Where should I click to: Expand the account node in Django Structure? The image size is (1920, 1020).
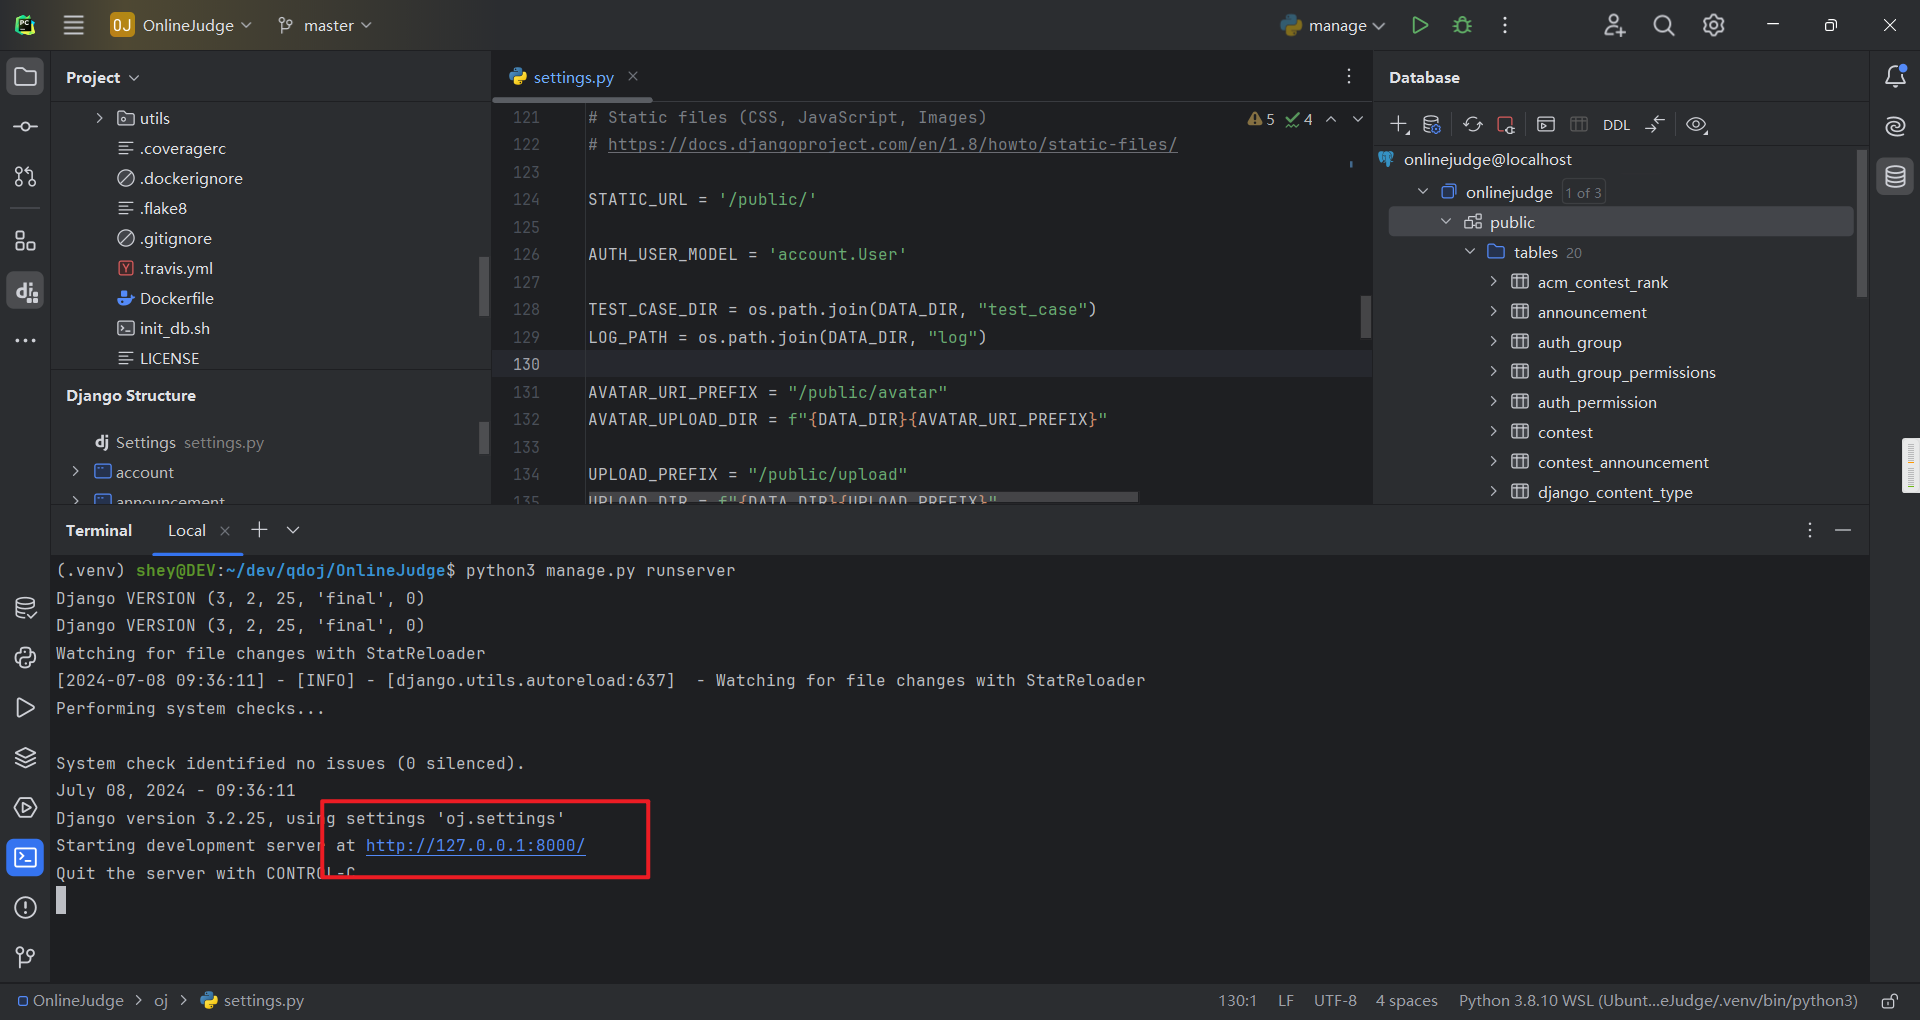tap(75, 472)
